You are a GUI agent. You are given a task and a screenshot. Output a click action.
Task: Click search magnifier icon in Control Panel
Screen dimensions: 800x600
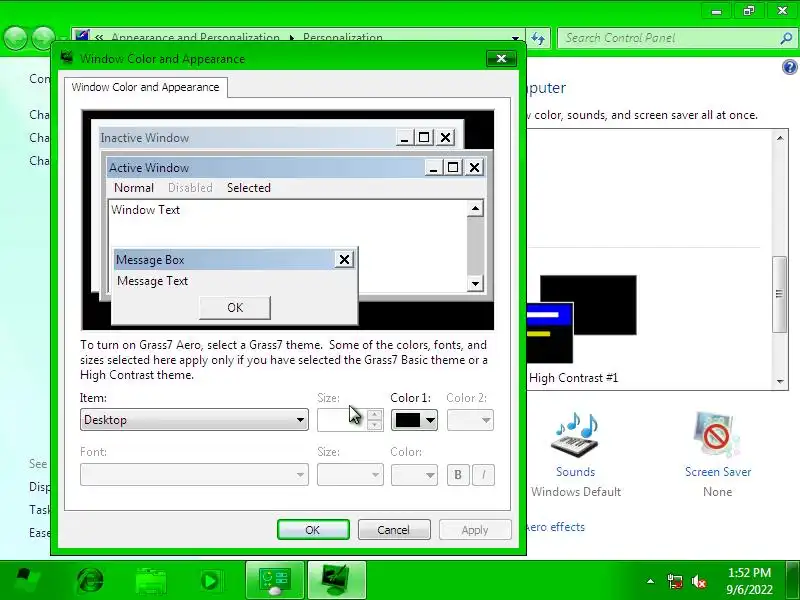coord(786,38)
